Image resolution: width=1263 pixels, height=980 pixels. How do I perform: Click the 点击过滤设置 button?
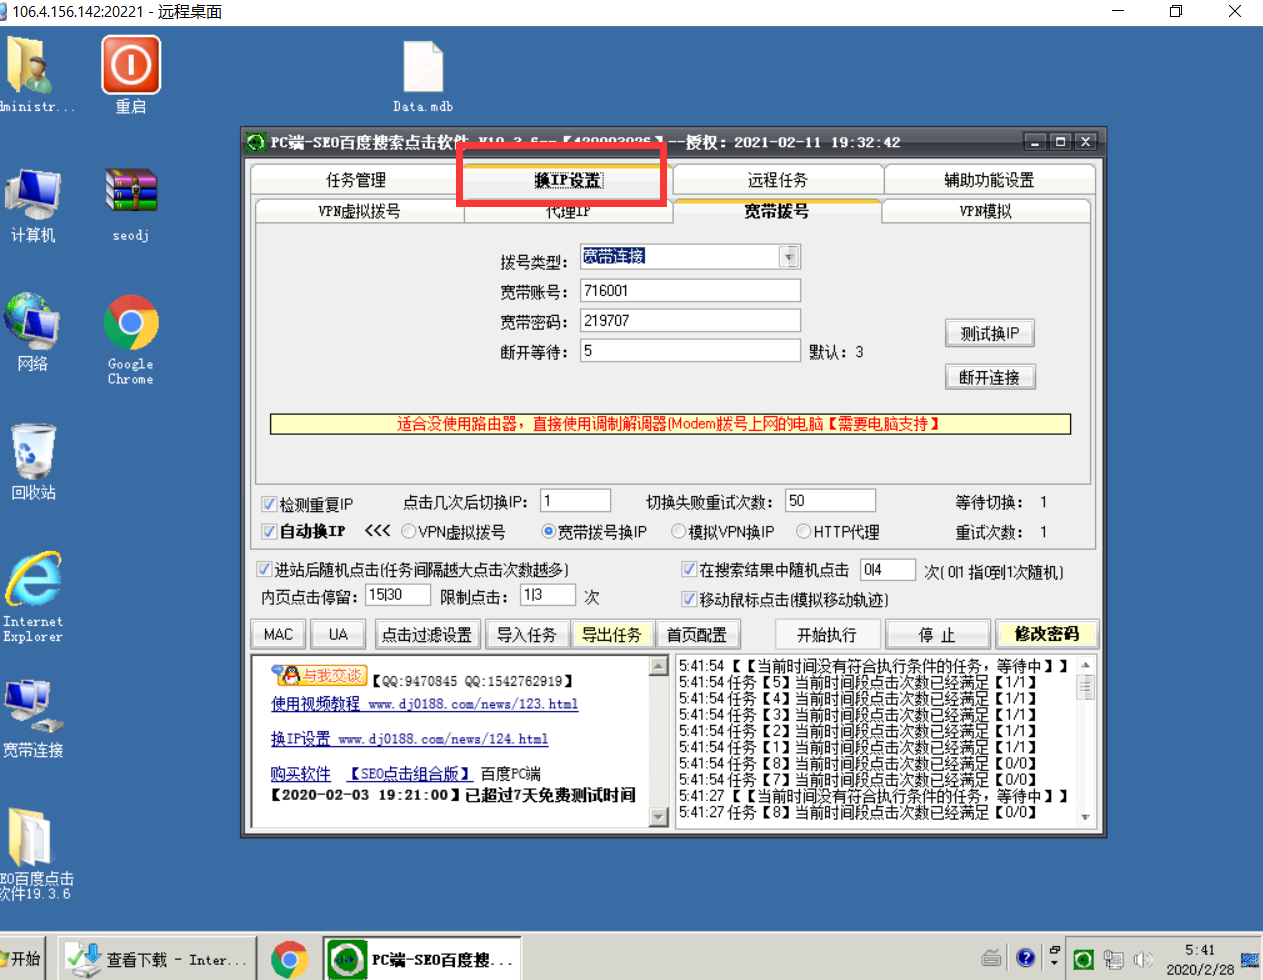(x=427, y=634)
